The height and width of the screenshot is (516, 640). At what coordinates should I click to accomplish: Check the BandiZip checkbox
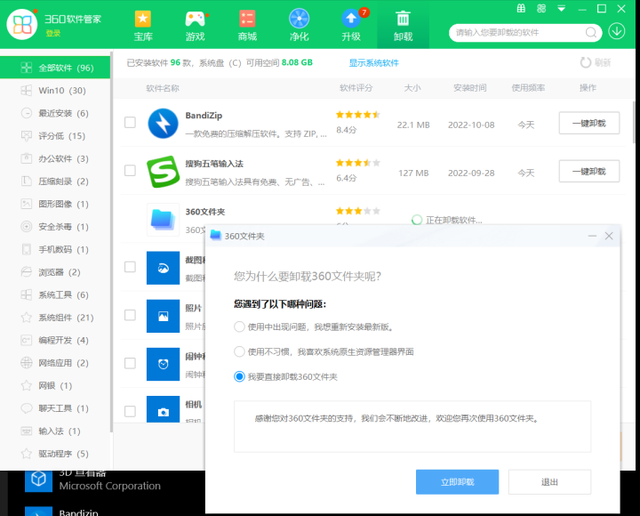point(130,122)
